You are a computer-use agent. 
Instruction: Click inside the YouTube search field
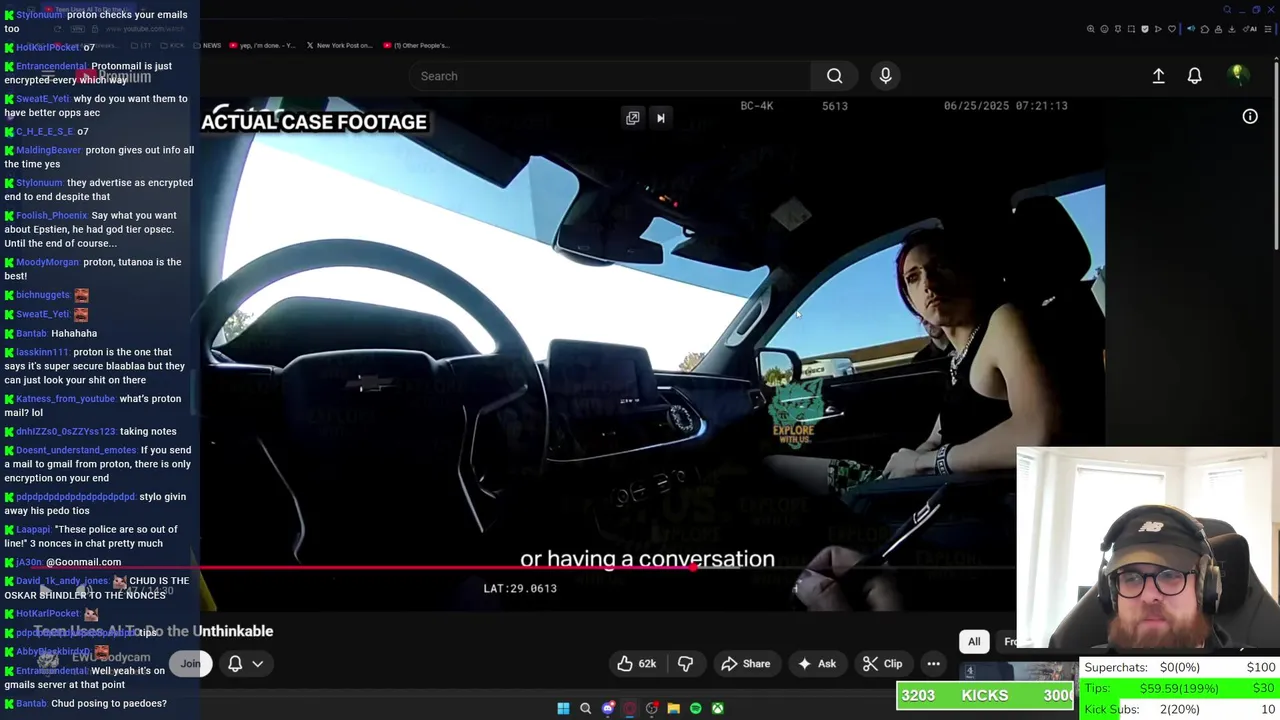click(610, 76)
